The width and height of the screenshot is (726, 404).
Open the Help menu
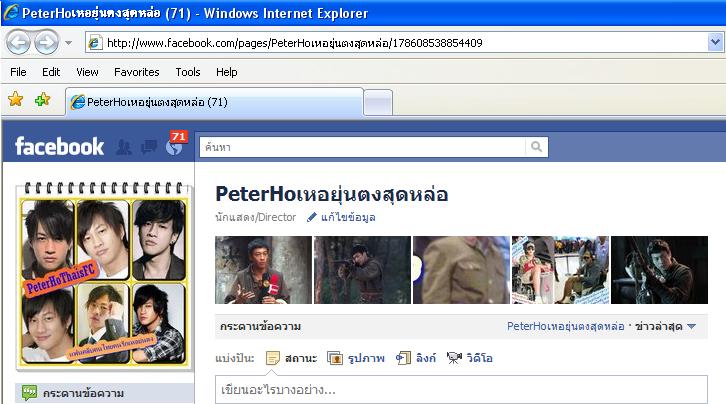(x=226, y=72)
